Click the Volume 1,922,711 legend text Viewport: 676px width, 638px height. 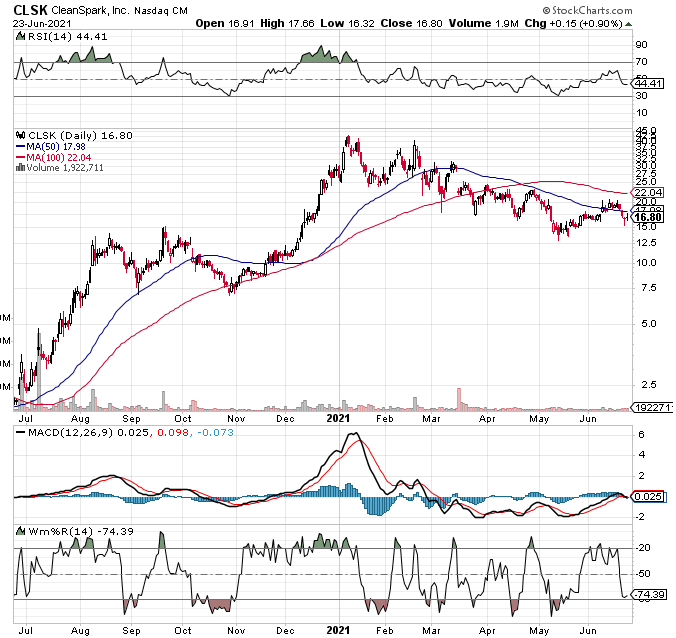point(65,168)
